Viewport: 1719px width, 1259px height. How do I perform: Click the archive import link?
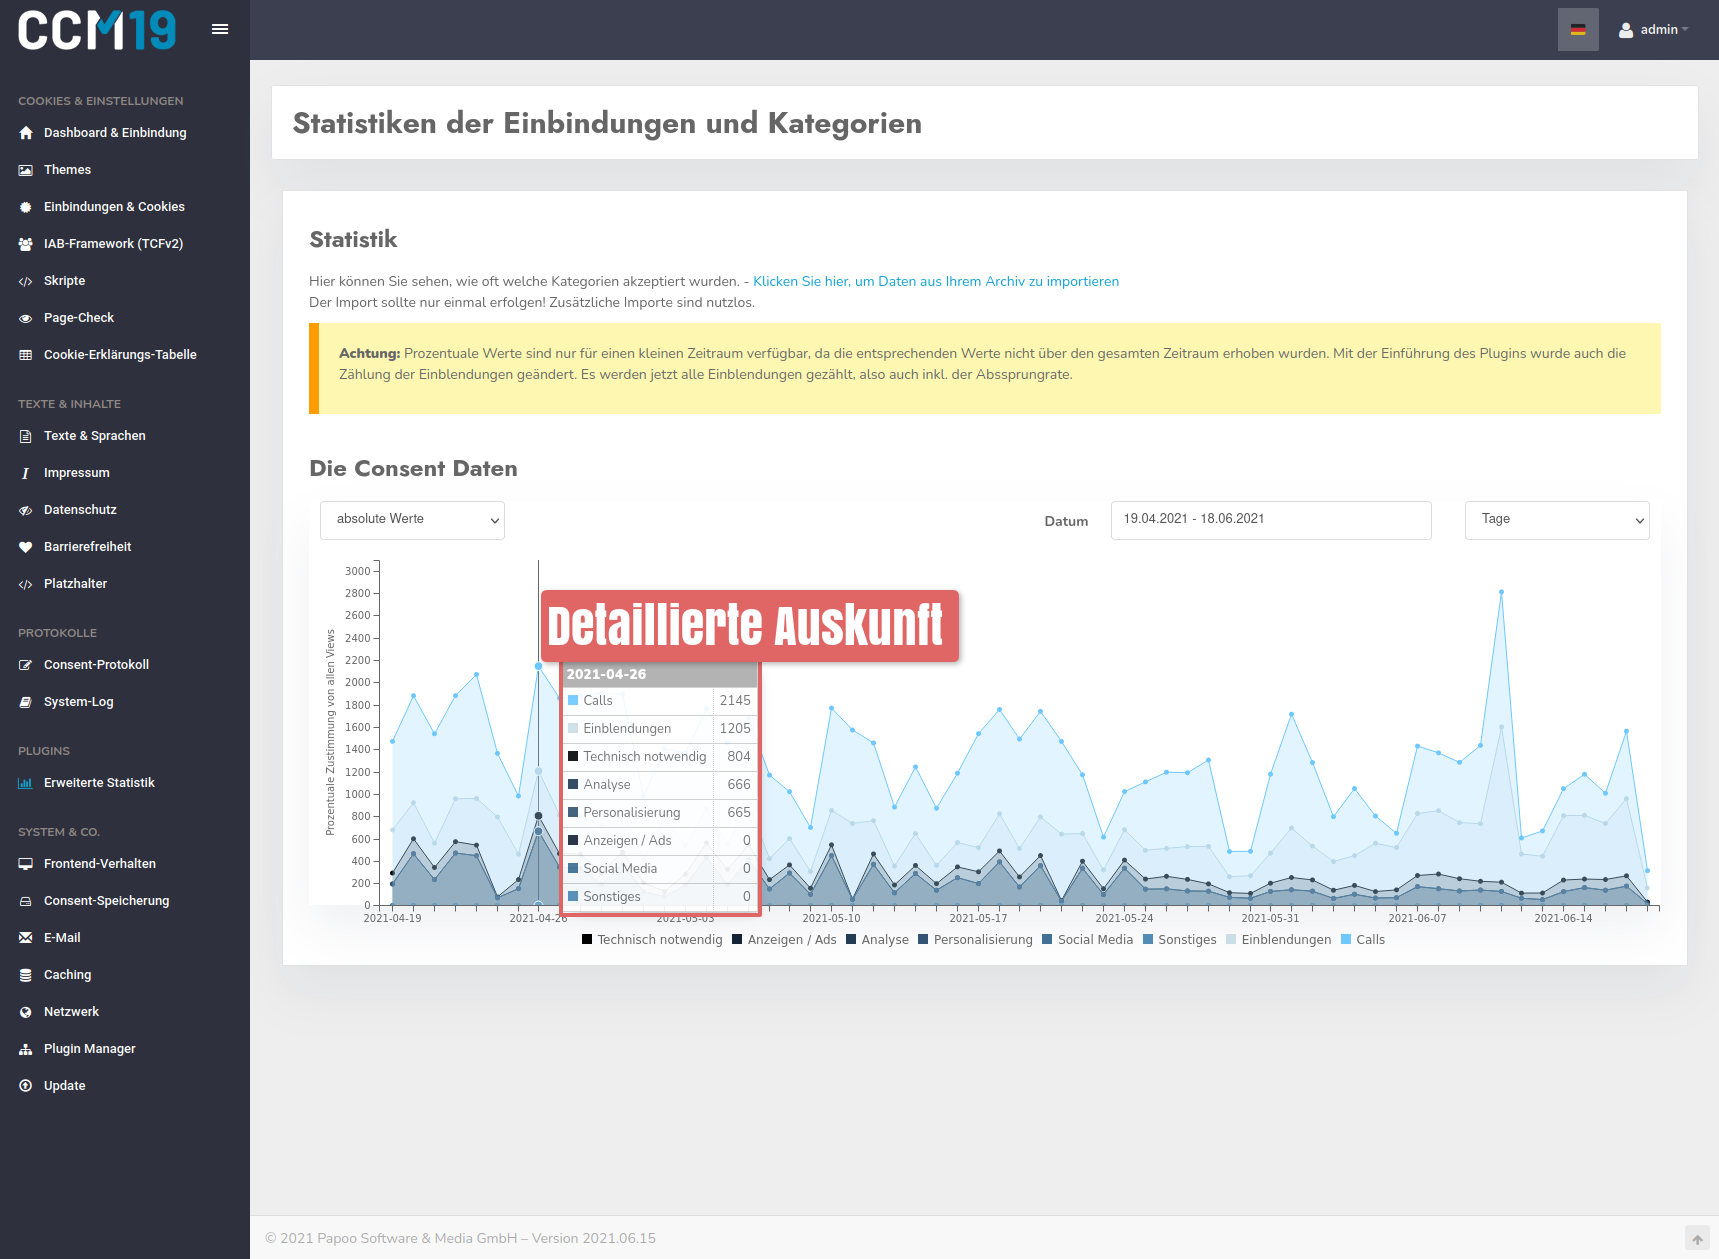click(x=936, y=282)
